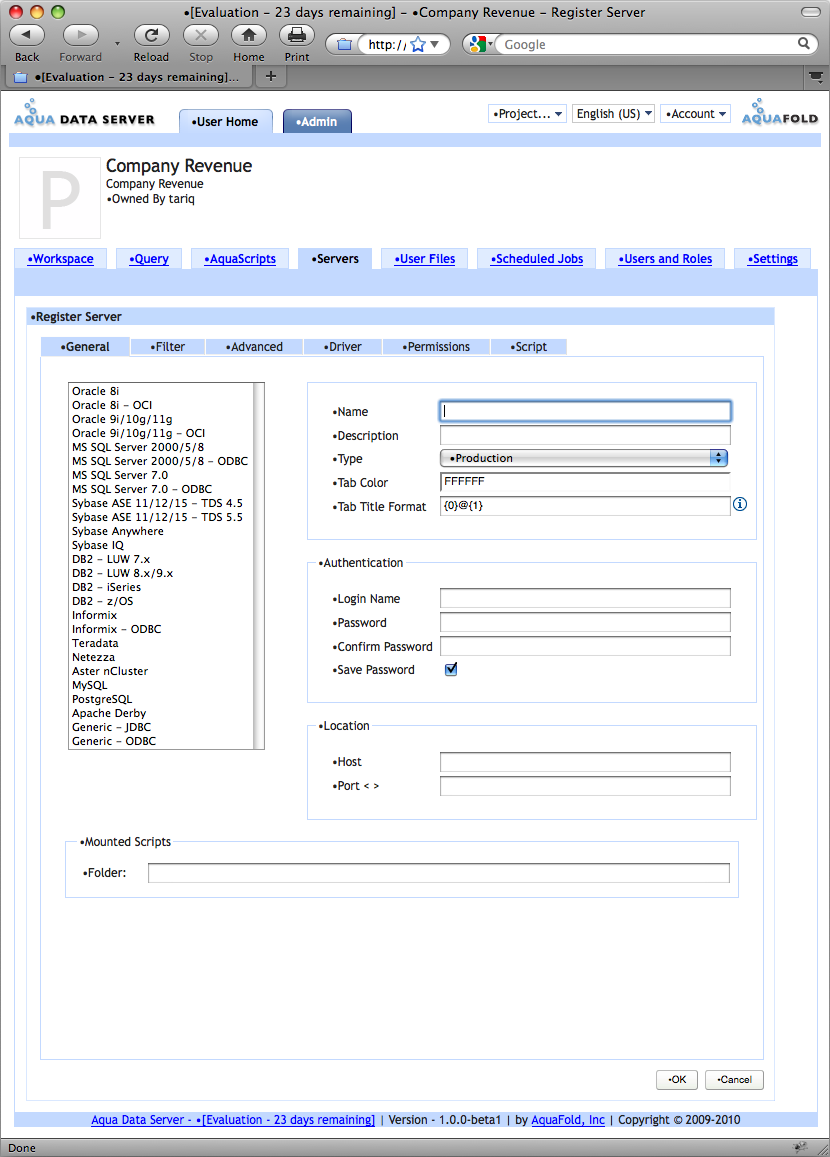Viewport: 830px width, 1157px height.
Task: Click the AquaFold logo at top right
Action: [x=780, y=113]
